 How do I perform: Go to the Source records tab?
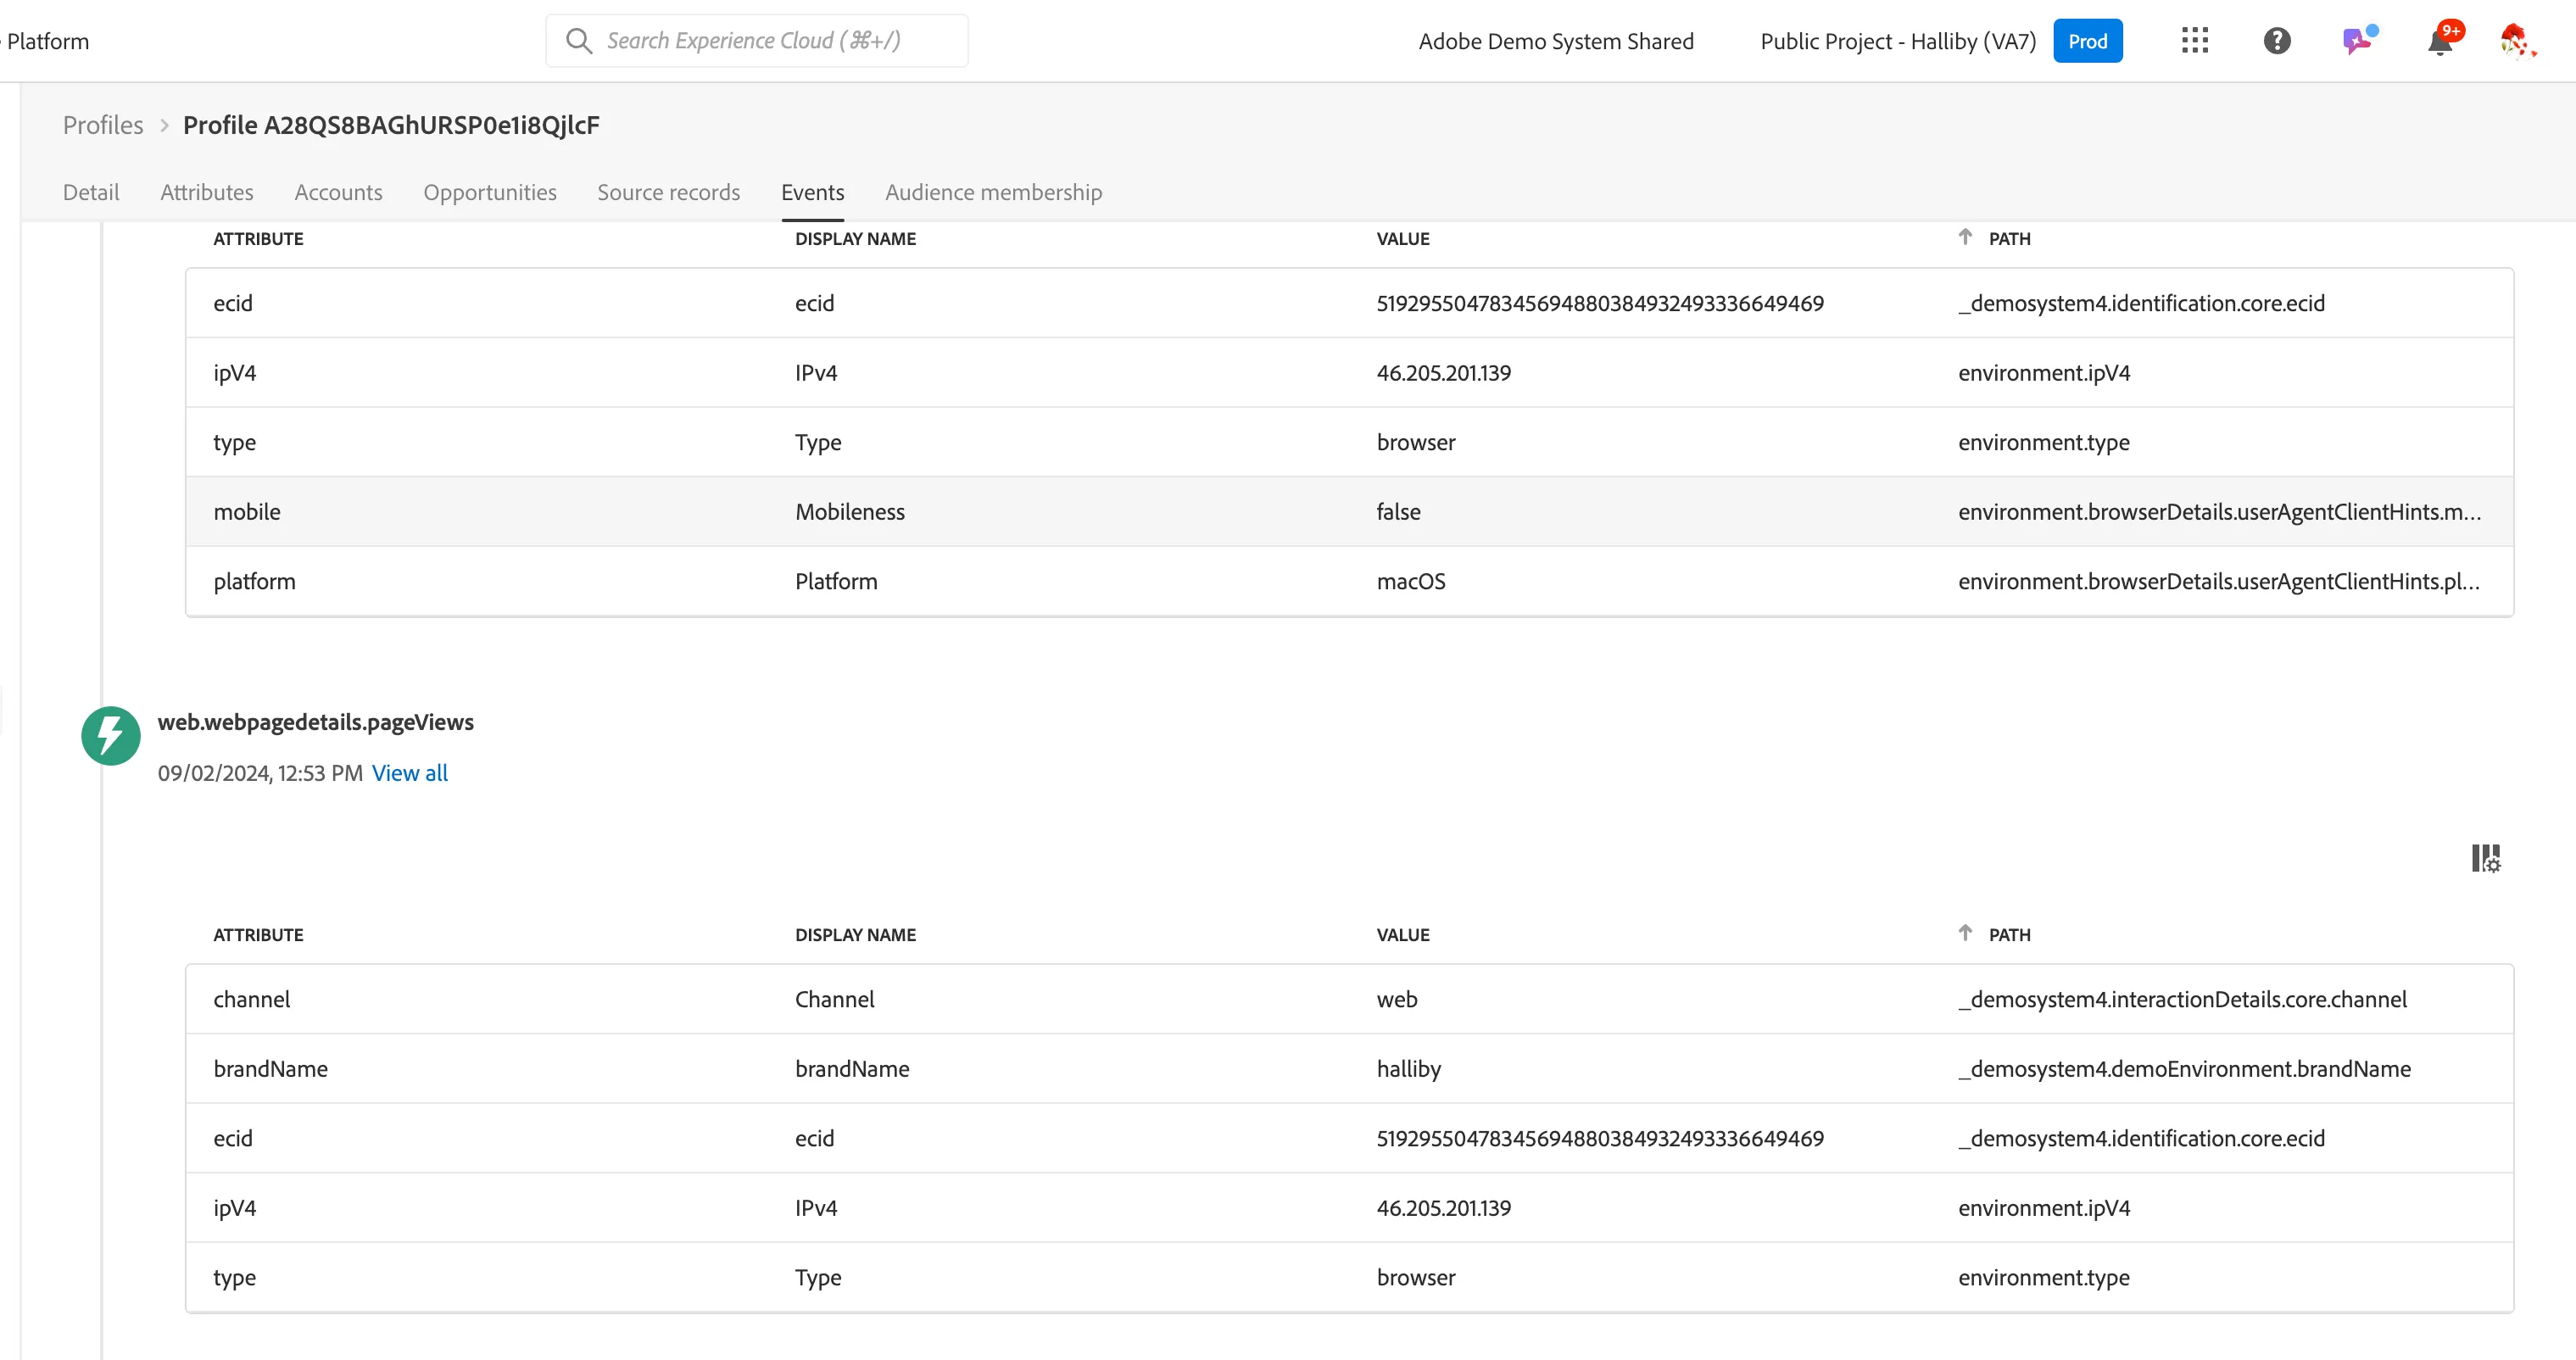(x=669, y=192)
